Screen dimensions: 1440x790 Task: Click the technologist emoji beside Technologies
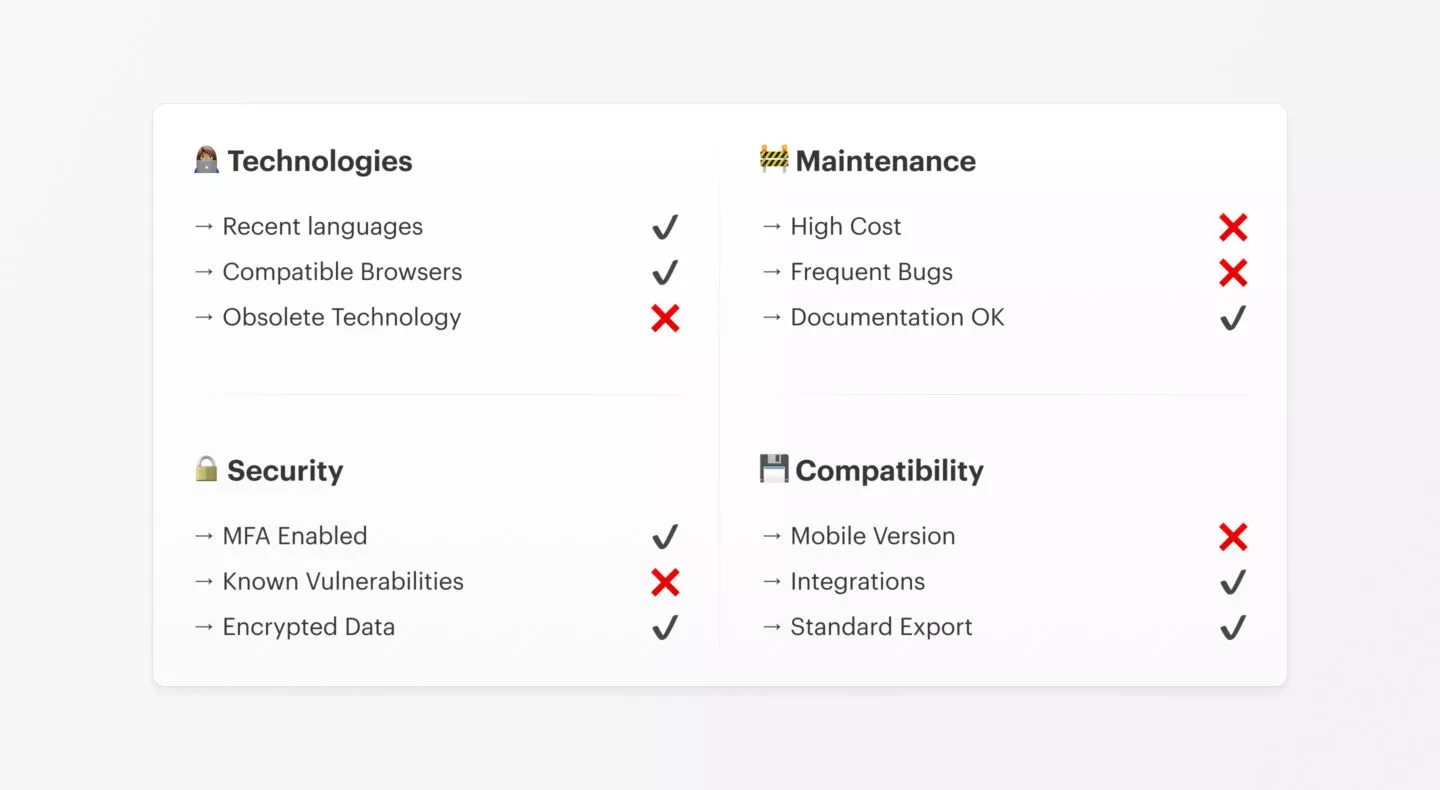point(206,160)
